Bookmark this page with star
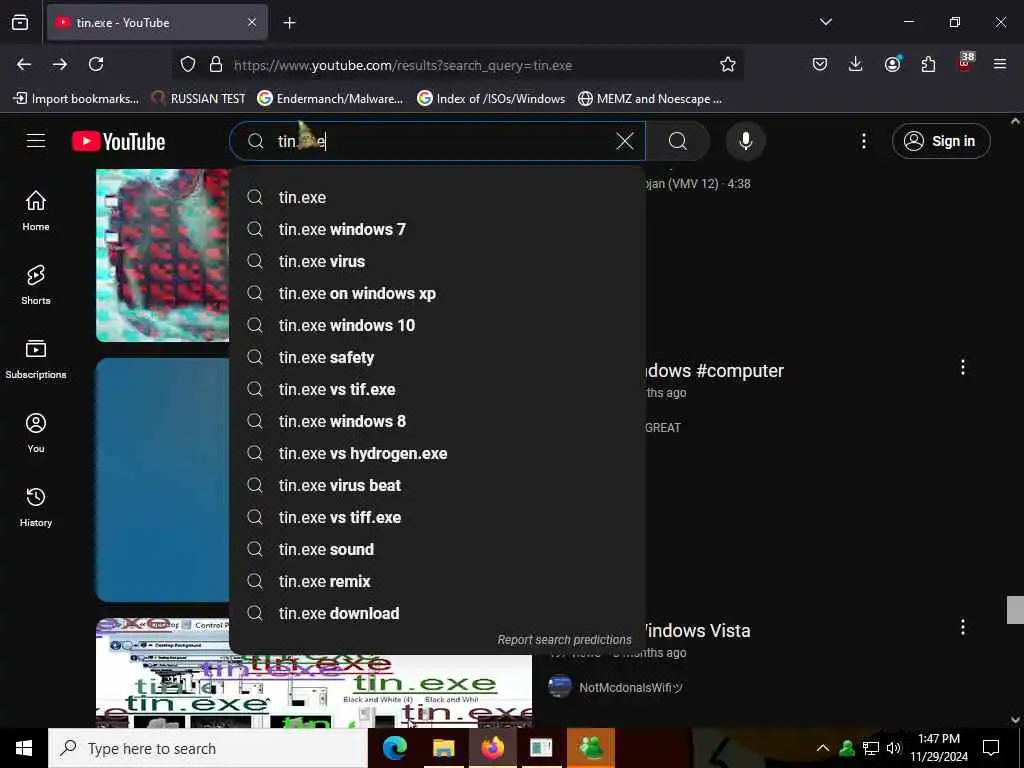The image size is (1024, 768). pyautogui.click(x=728, y=64)
